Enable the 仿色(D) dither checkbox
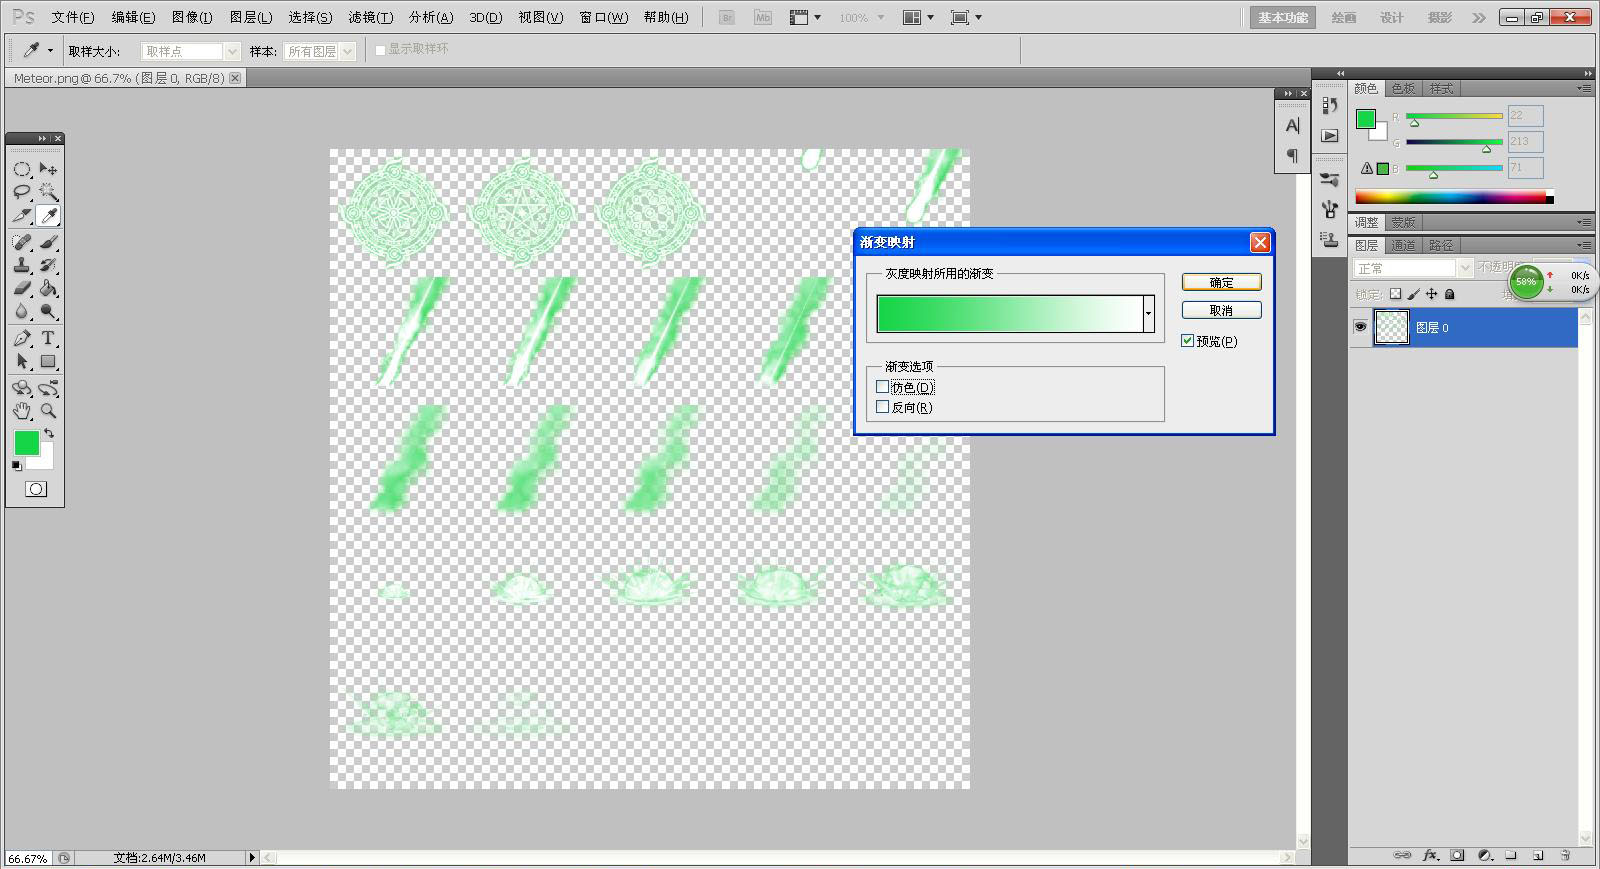 882,387
